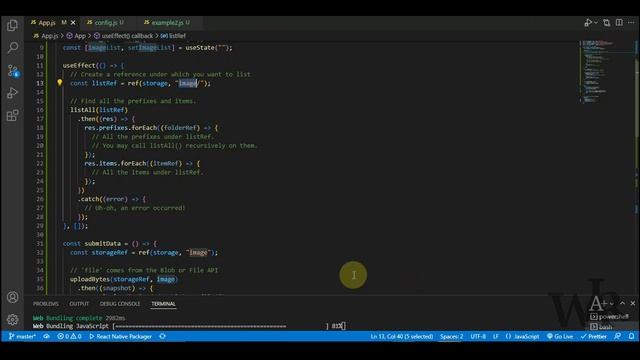
Task: Open the Extensions view
Action: click(x=12, y=116)
